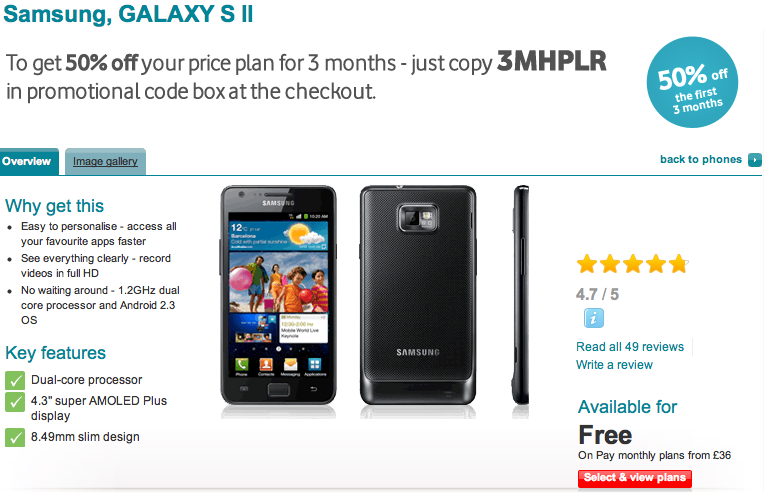The height and width of the screenshot is (493, 764).
Task: Open Read all 49 reviews link
Action: pos(630,347)
